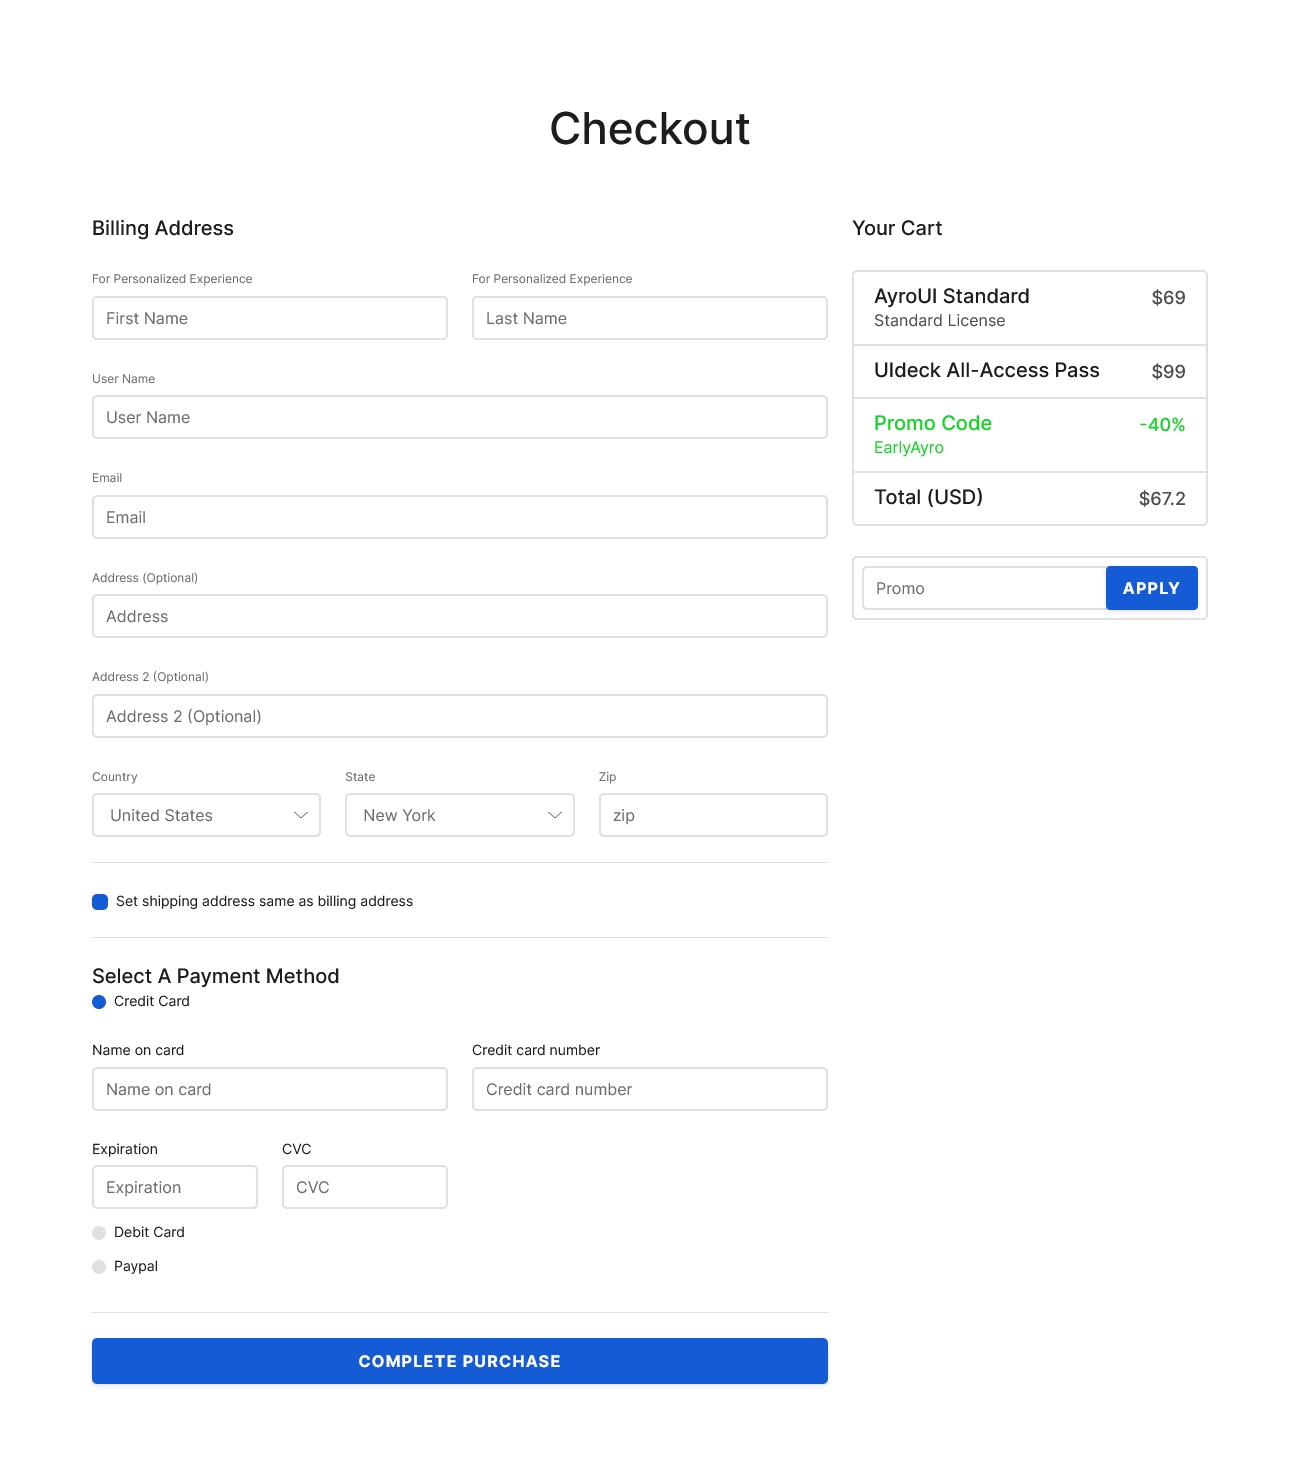Click the Name on card field
The width and height of the screenshot is (1300, 1480).
[x=269, y=1089]
